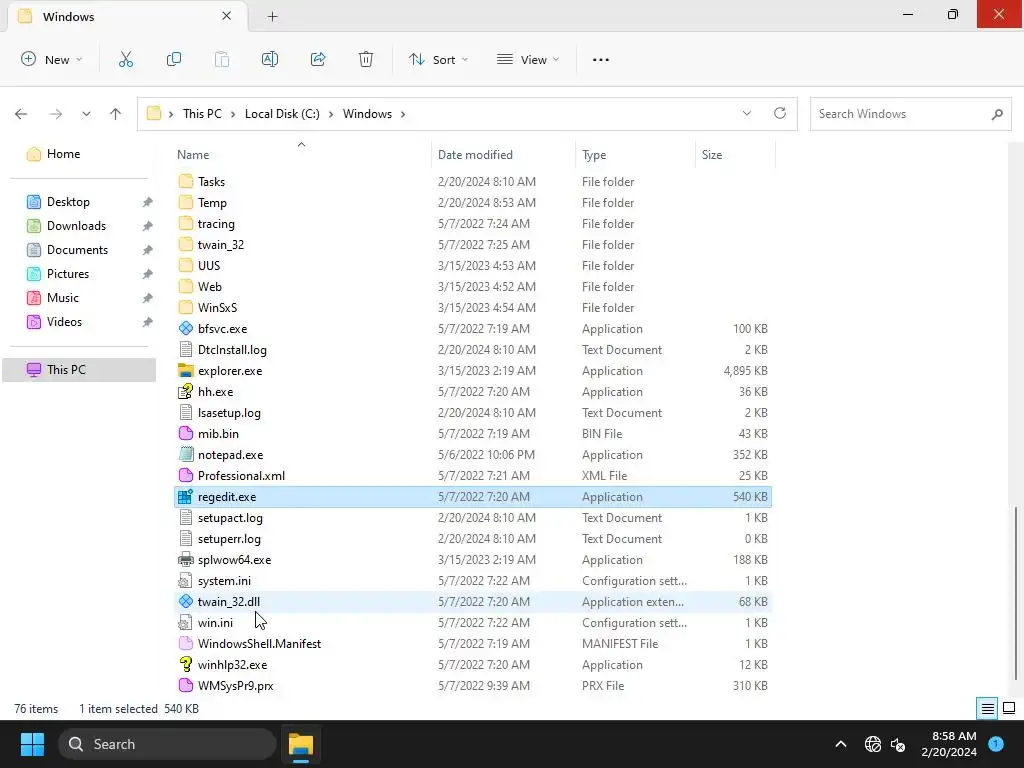The image size is (1024, 768).
Task: Click the bfsvc.exe file icon
Action: point(185,328)
